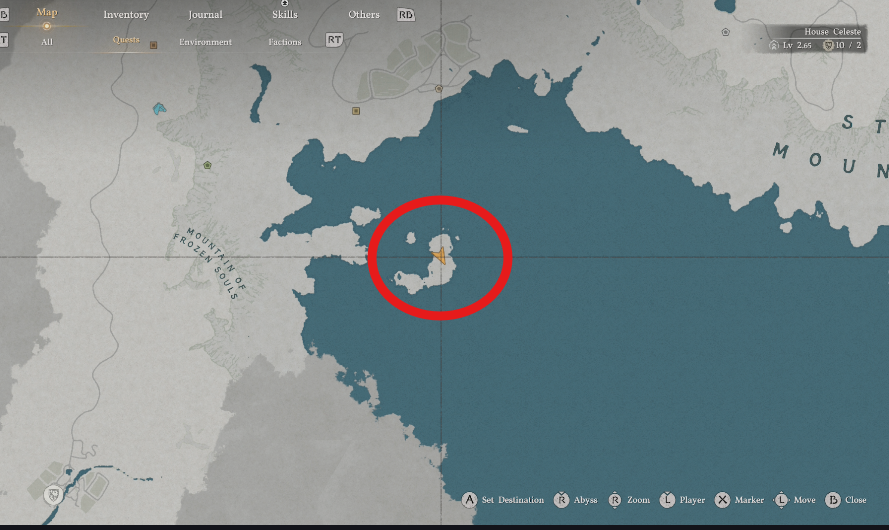
Task: Select the circular marker near the northern town
Action: pyautogui.click(x=439, y=89)
